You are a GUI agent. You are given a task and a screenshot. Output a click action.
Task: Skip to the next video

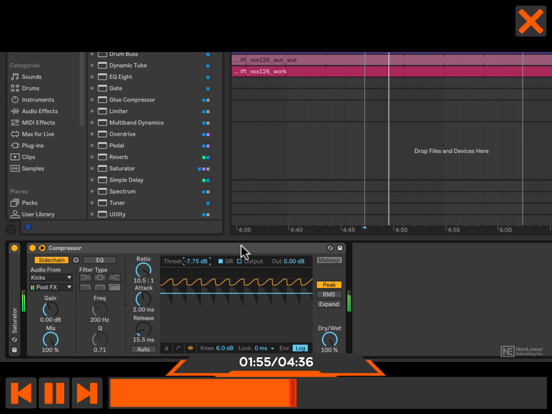click(87, 393)
